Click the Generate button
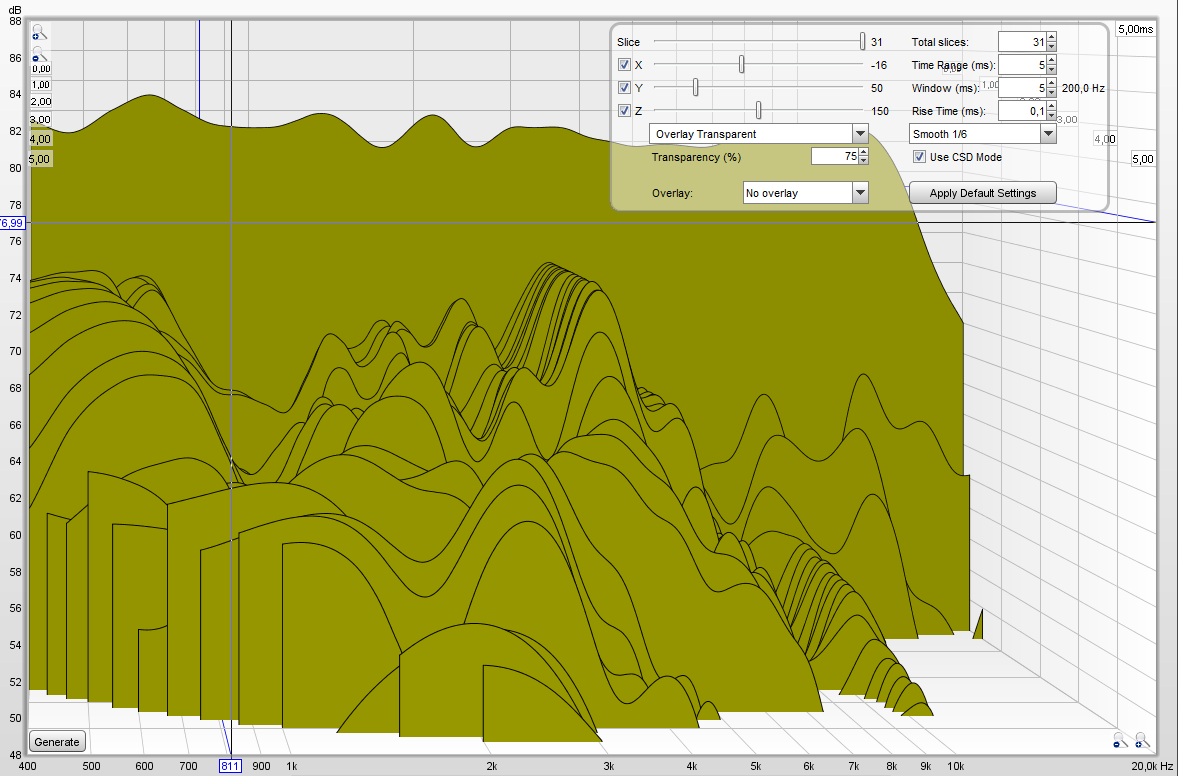Image resolution: width=1178 pixels, height=776 pixels. (x=57, y=741)
